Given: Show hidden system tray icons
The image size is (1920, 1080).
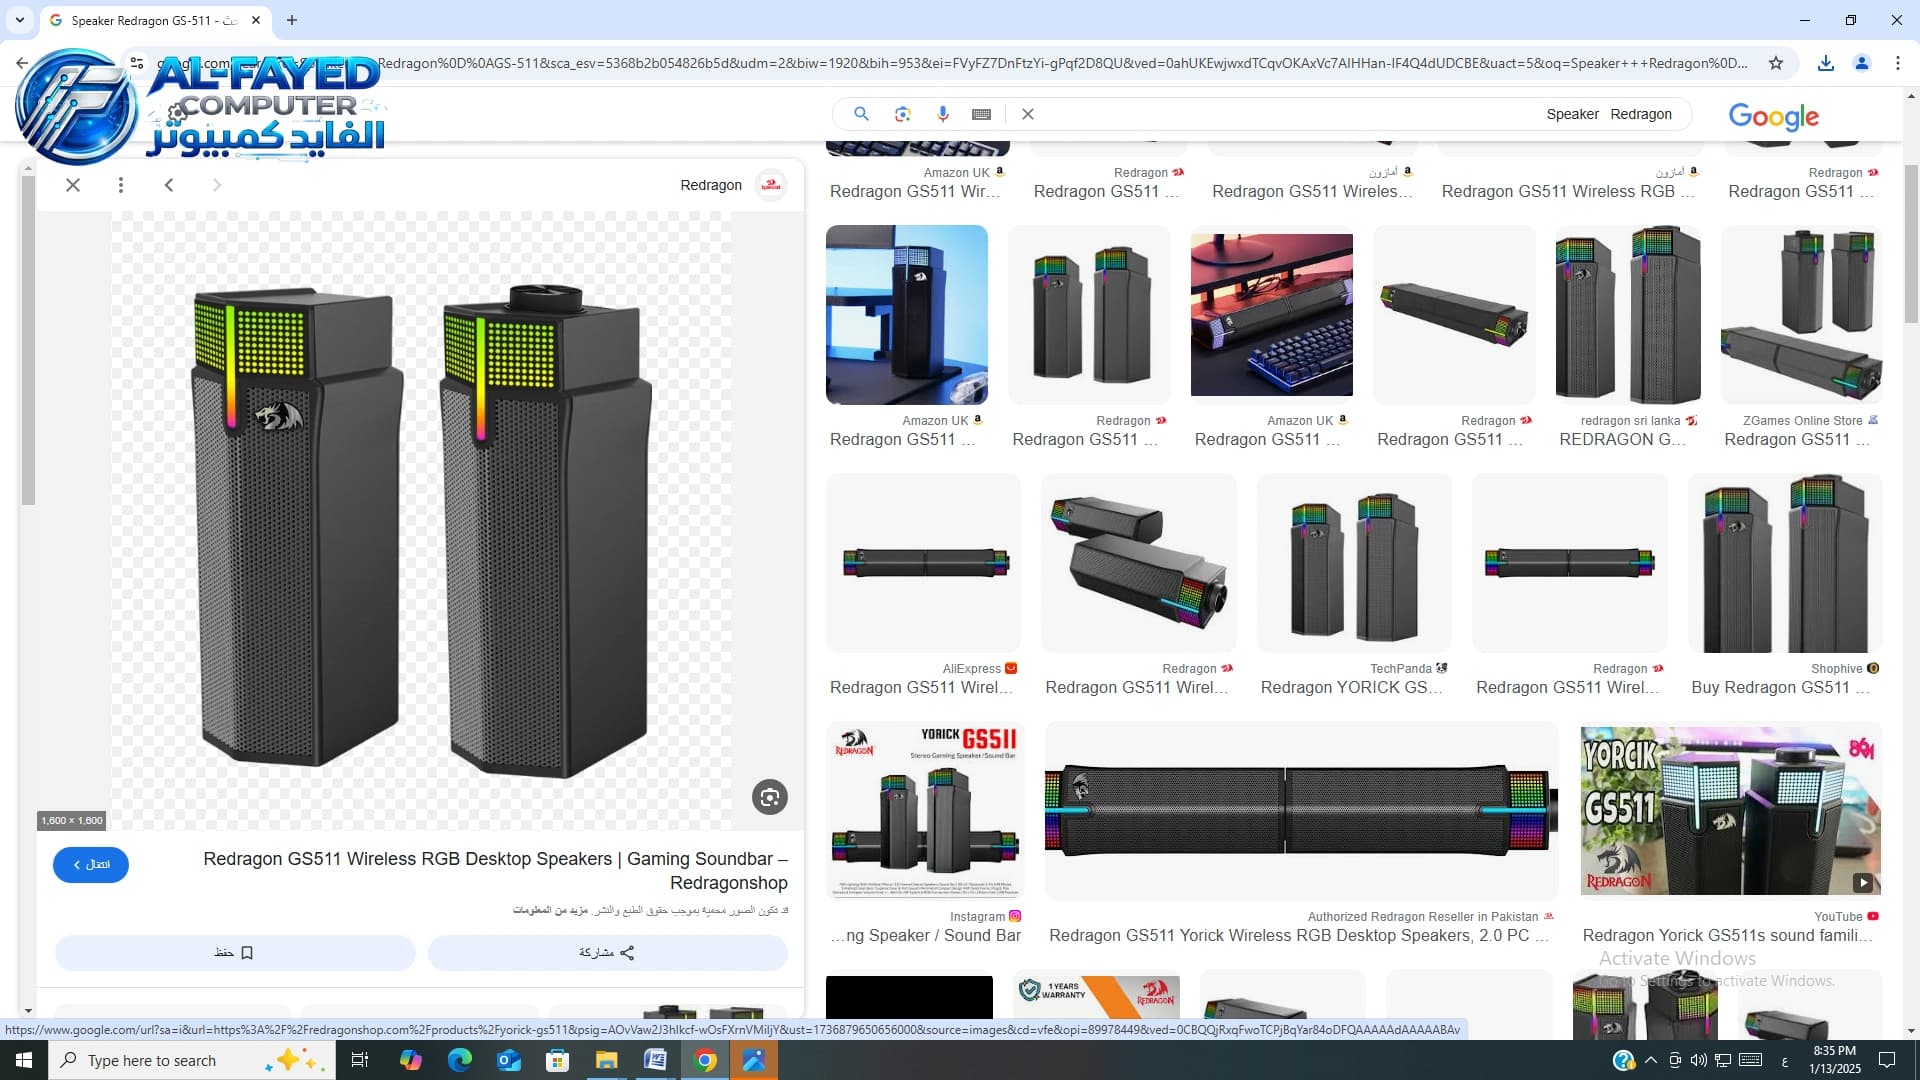Looking at the screenshot, I should [1651, 1060].
